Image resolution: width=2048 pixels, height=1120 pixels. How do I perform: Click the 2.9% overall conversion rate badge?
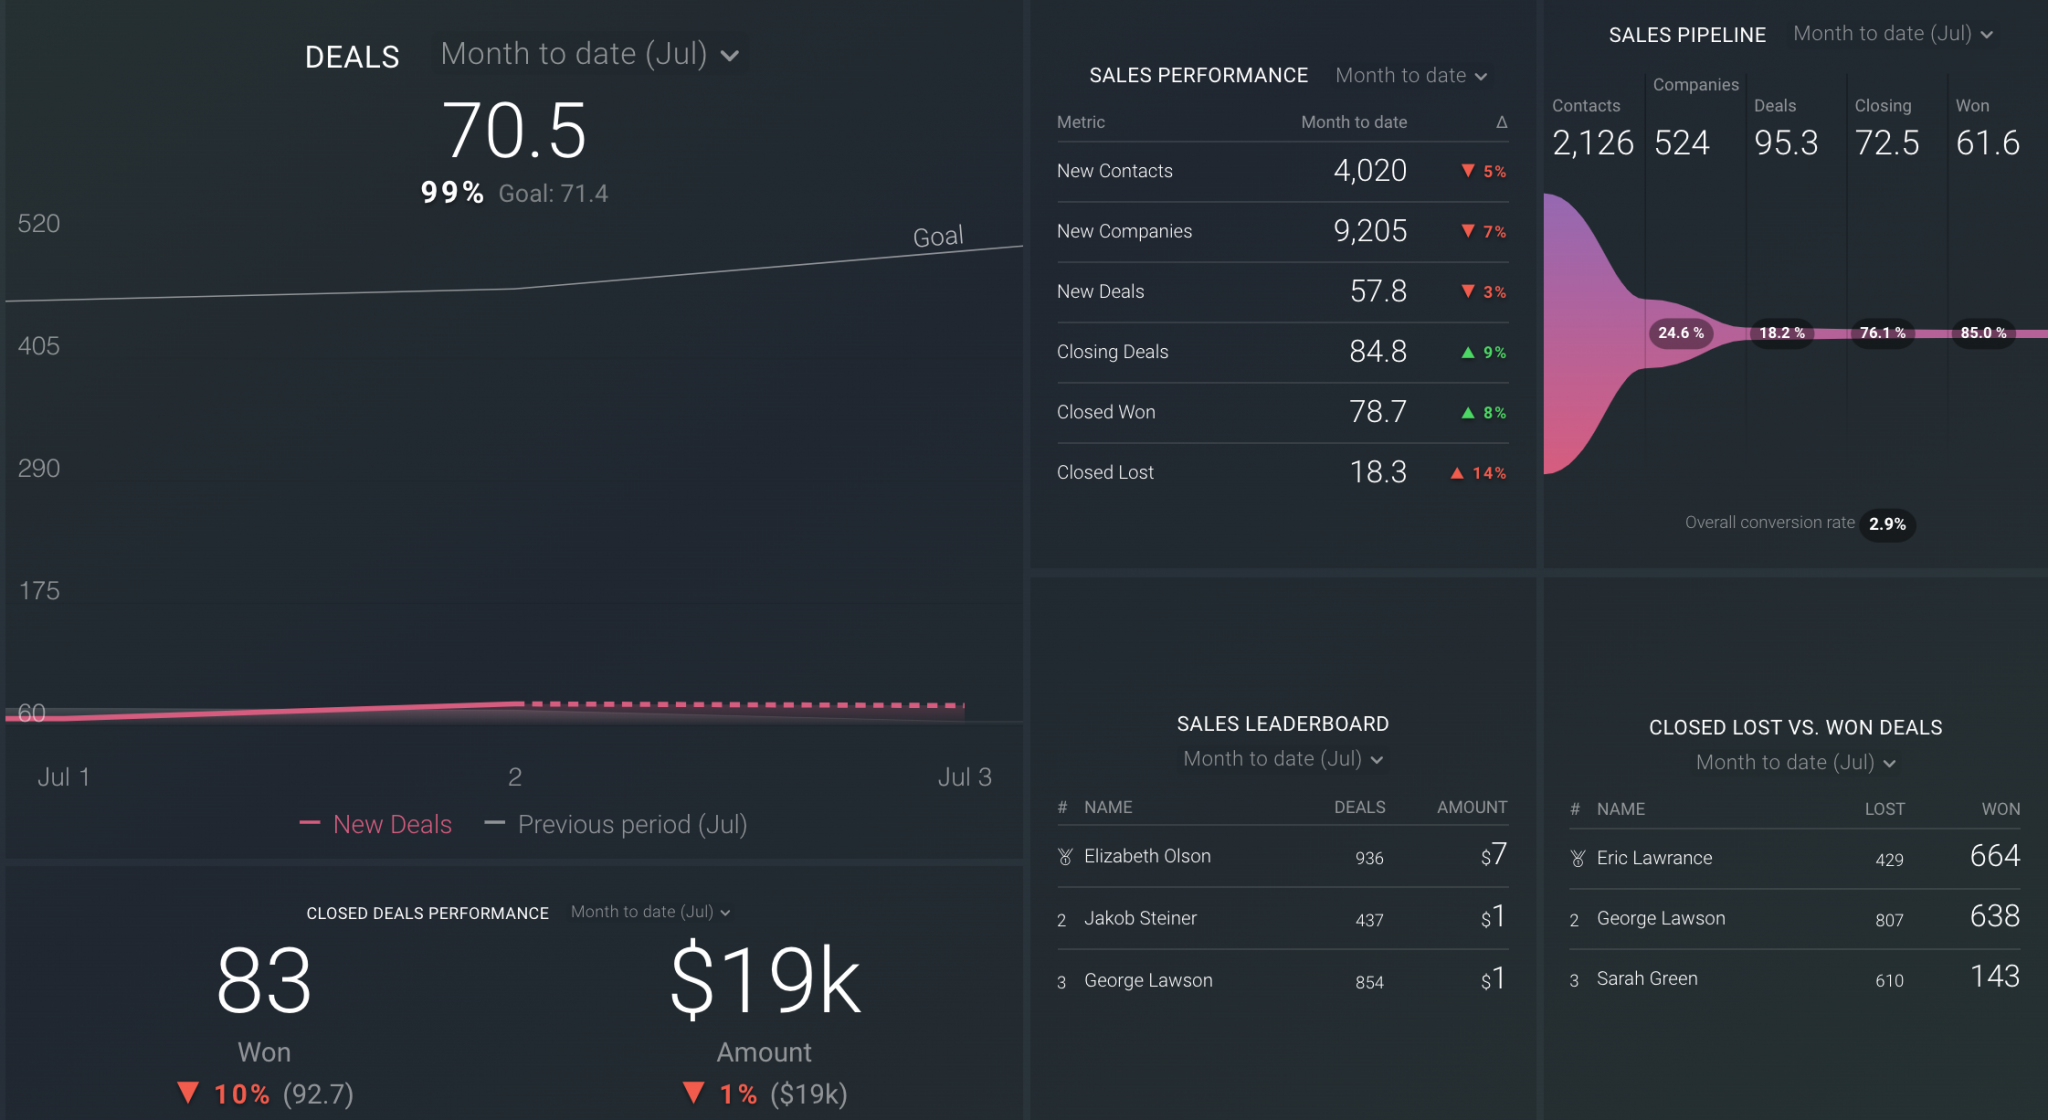(x=1887, y=523)
